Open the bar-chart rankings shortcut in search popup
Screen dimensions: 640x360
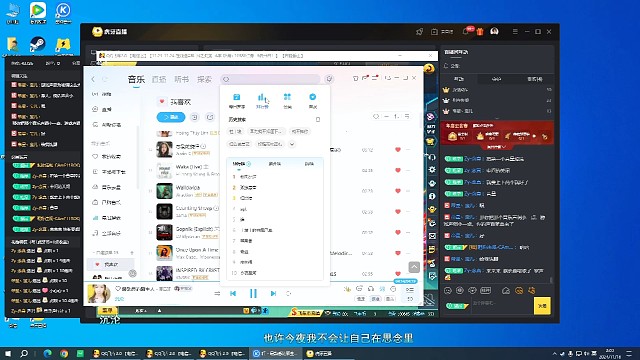click(x=262, y=100)
